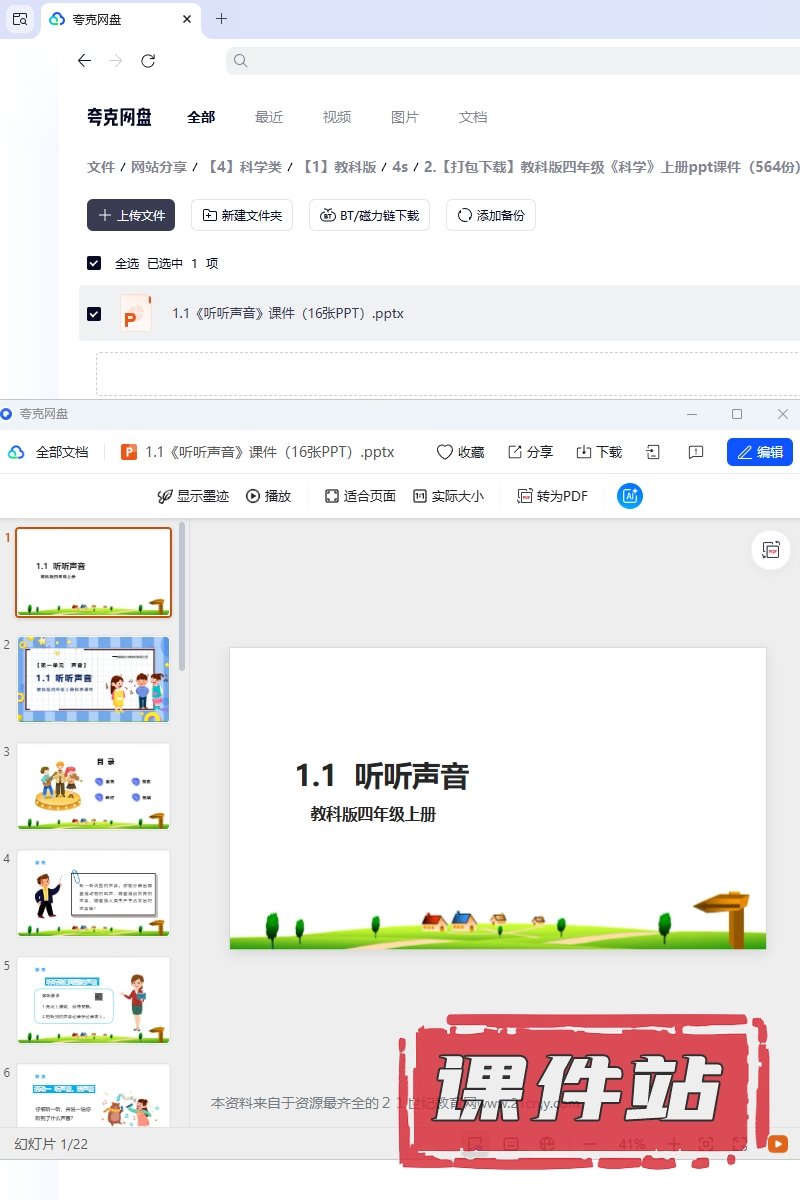
Task: Click the export file icon beside 下载
Action: pyautogui.click(x=653, y=452)
